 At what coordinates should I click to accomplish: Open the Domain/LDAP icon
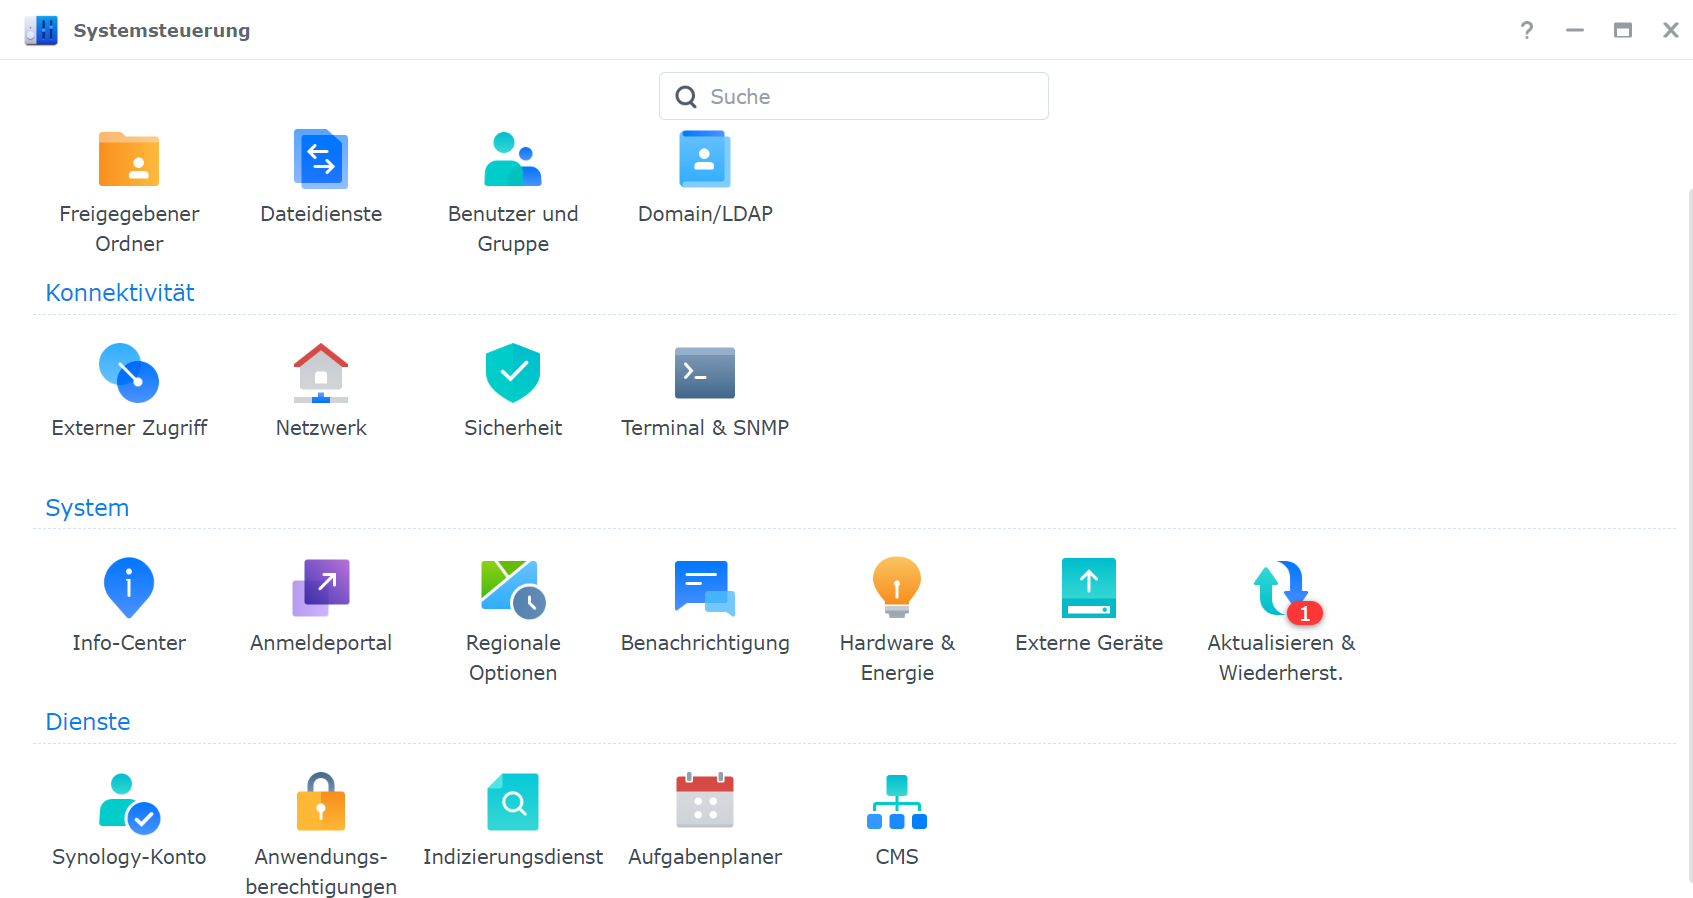[x=705, y=159]
